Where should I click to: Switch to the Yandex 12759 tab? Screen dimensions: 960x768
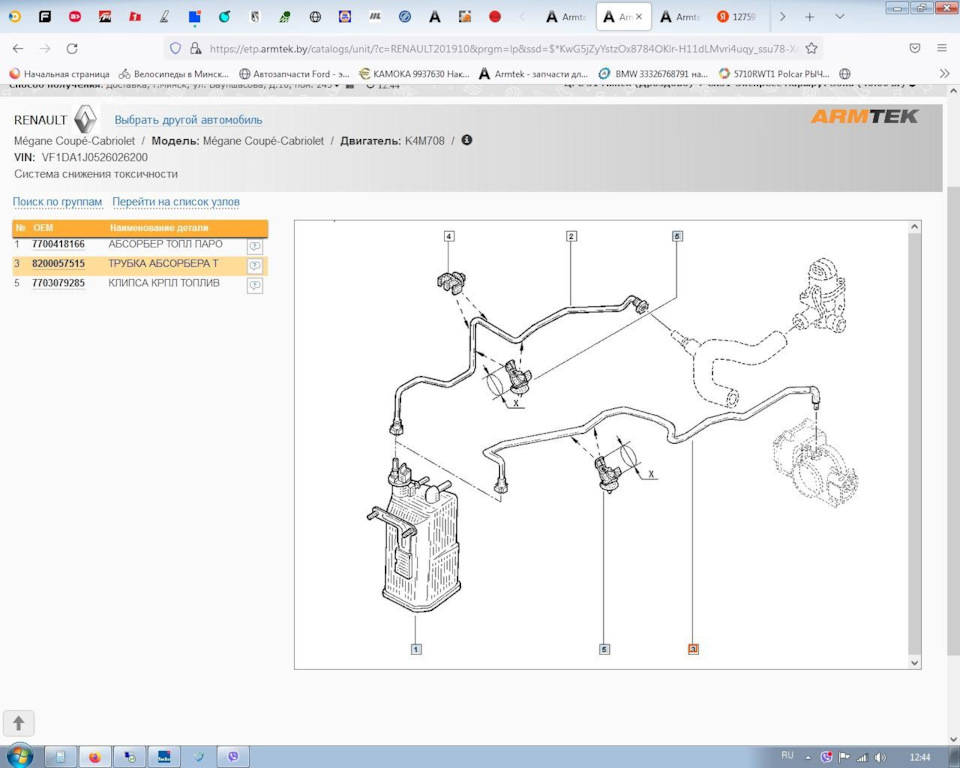click(736, 17)
